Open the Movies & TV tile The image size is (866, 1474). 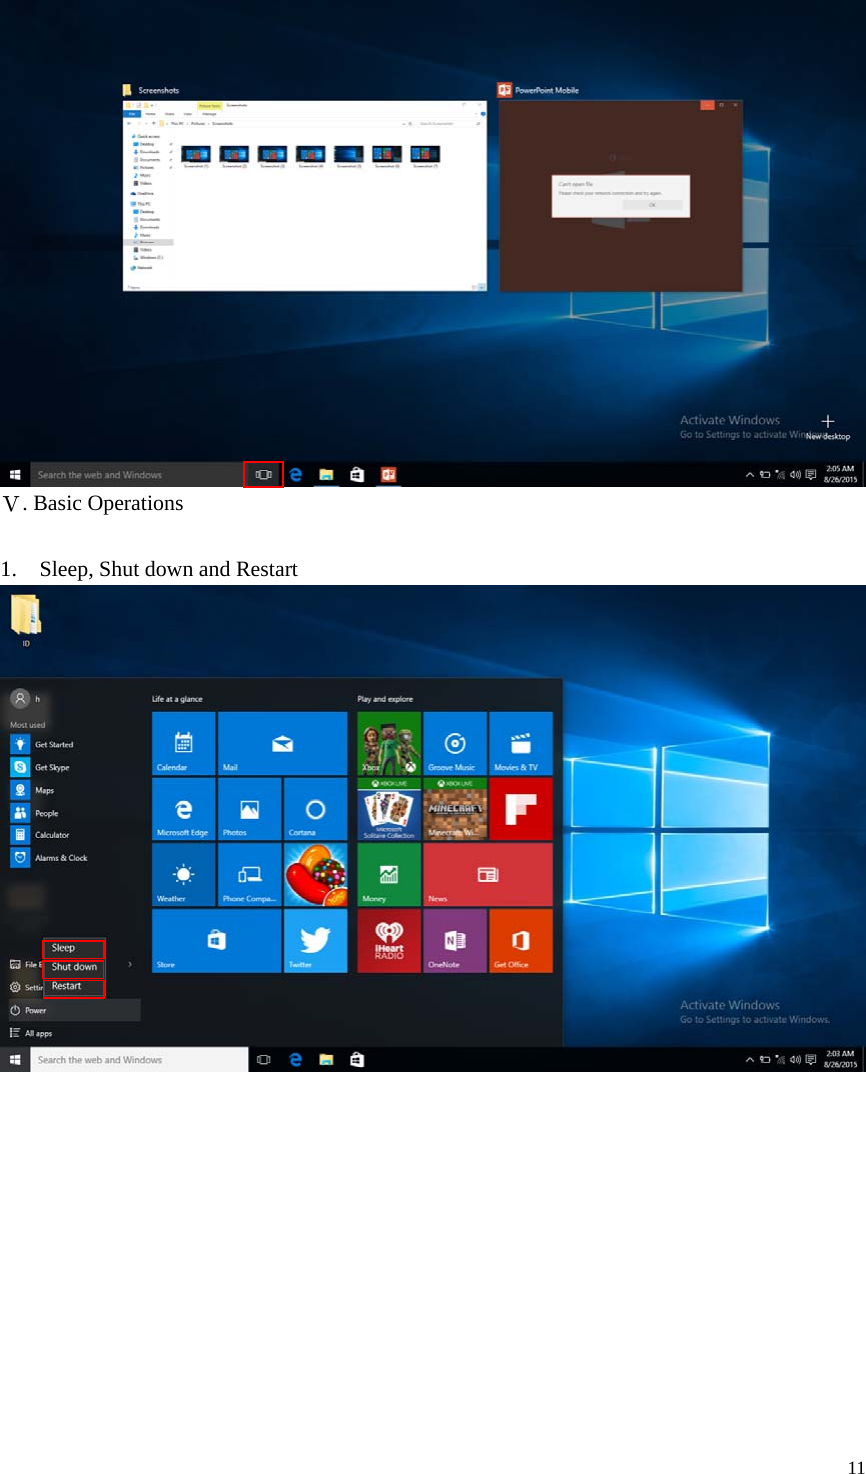pyautogui.click(x=521, y=743)
